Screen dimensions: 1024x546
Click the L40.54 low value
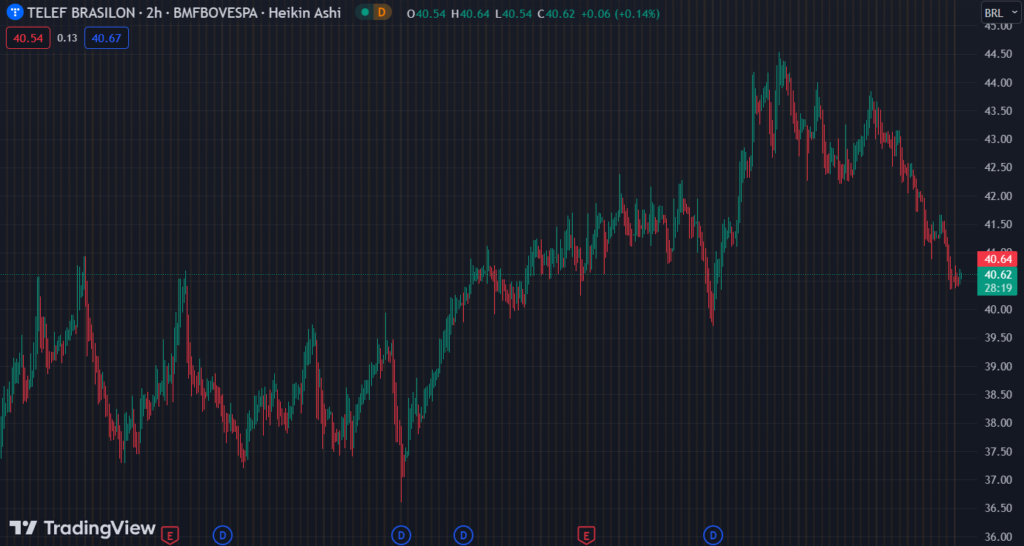(513, 14)
